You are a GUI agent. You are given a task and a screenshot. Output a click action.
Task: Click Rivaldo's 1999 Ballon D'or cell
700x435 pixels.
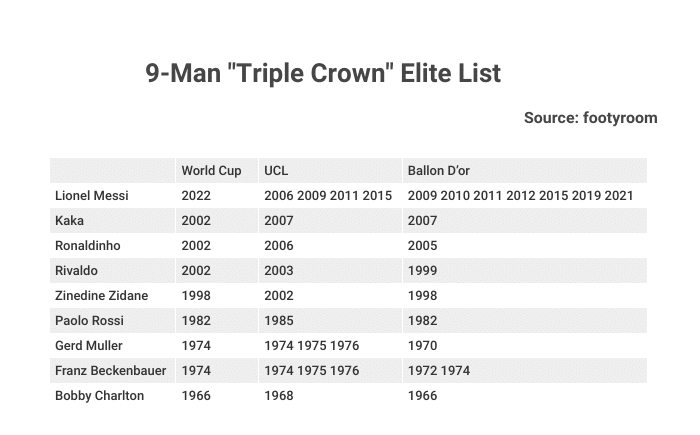(x=525, y=271)
